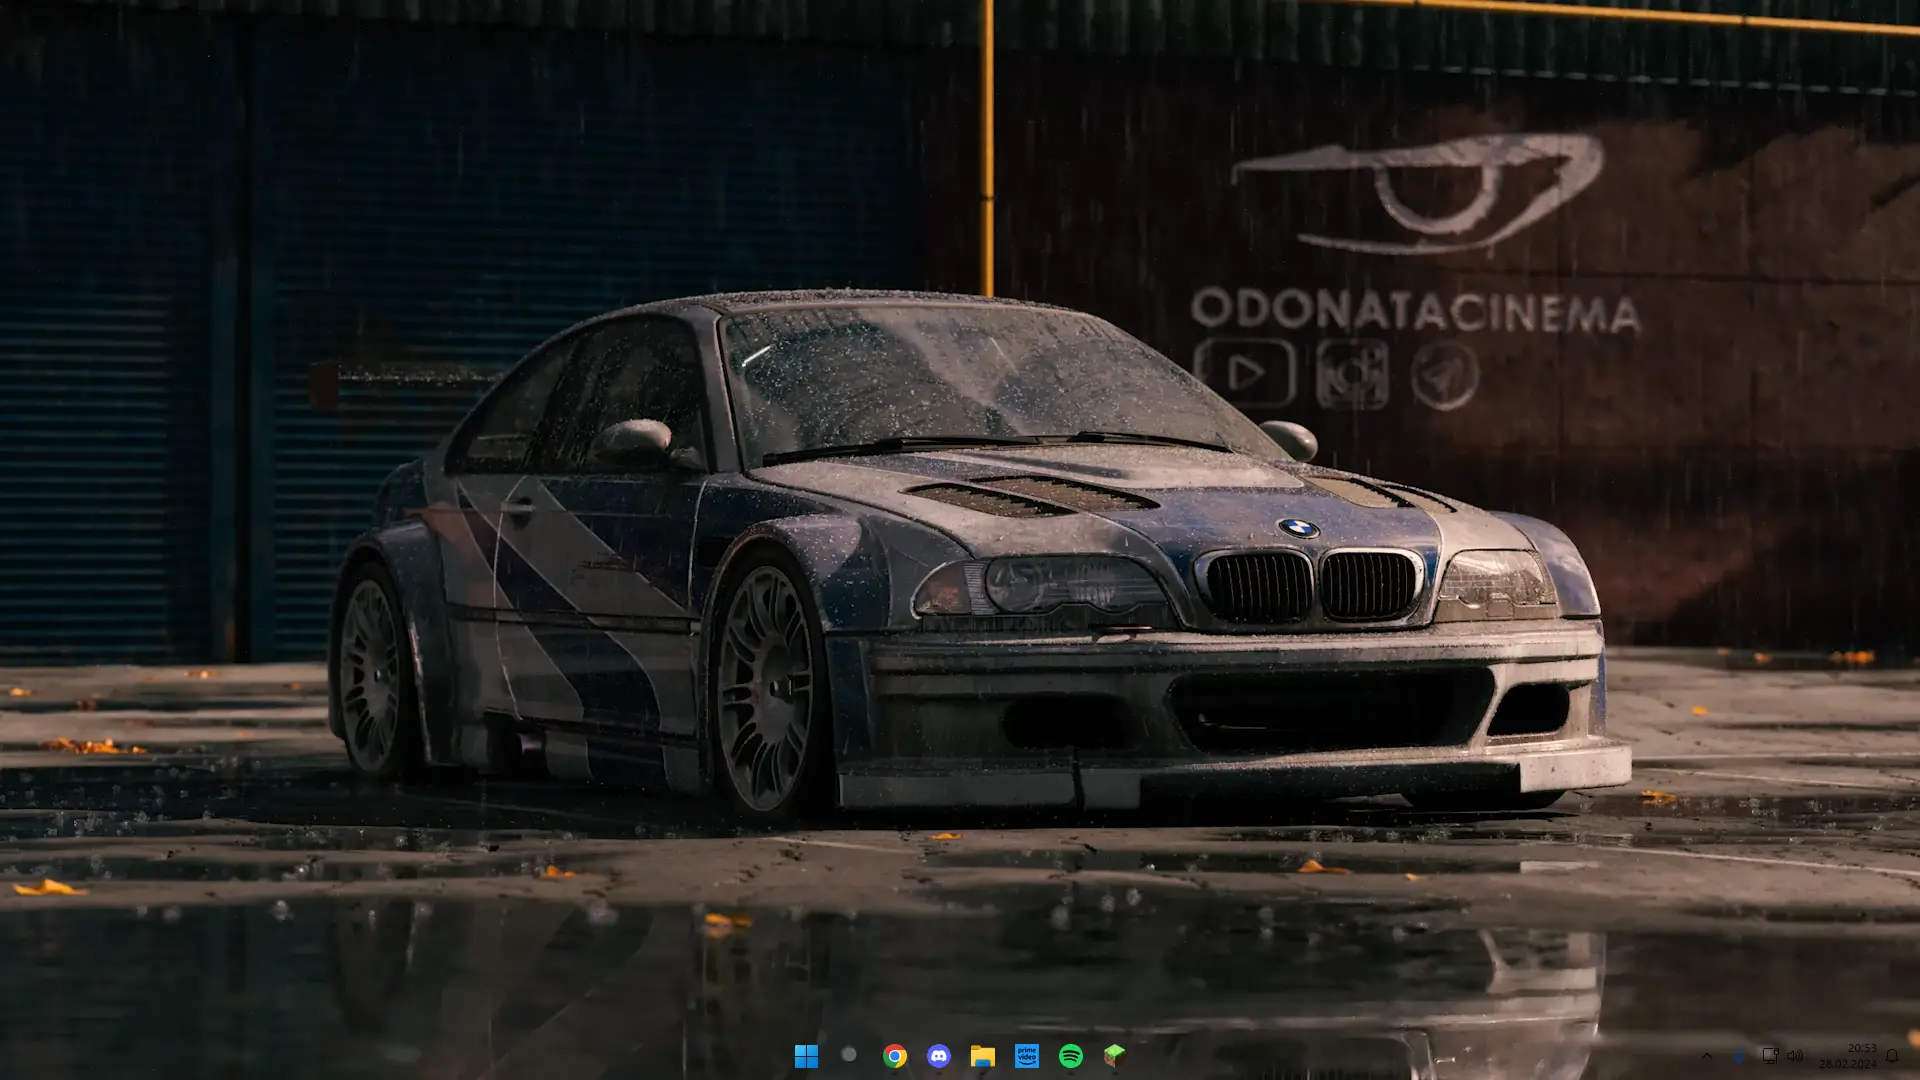
Task: Click the blue download arrow tray icon
Action: [1739, 1056]
